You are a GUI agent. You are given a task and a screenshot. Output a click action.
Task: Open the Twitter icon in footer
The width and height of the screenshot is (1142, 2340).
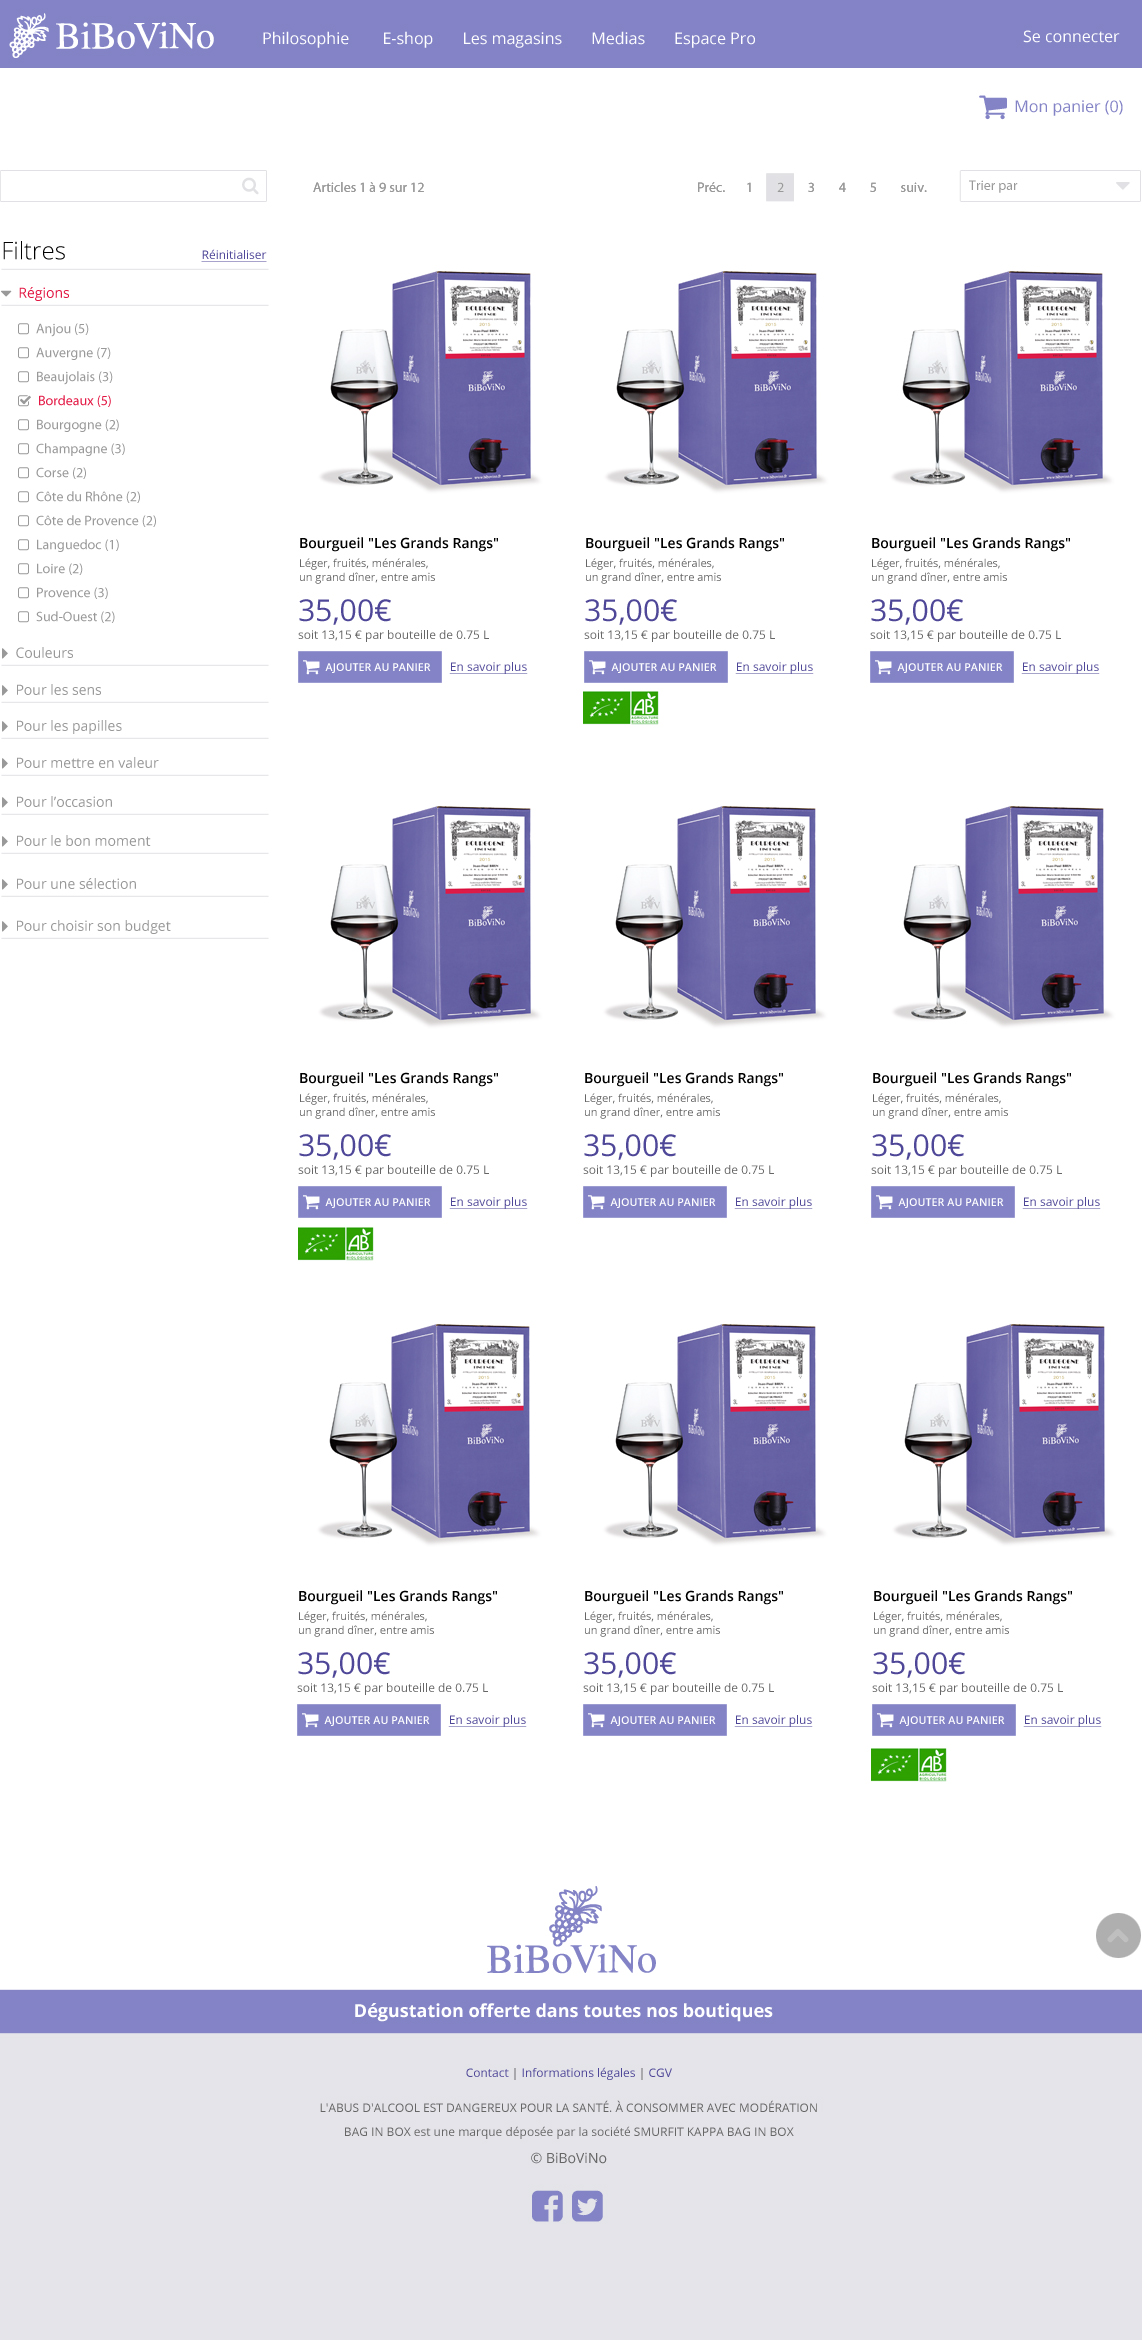click(x=587, y=2205)
